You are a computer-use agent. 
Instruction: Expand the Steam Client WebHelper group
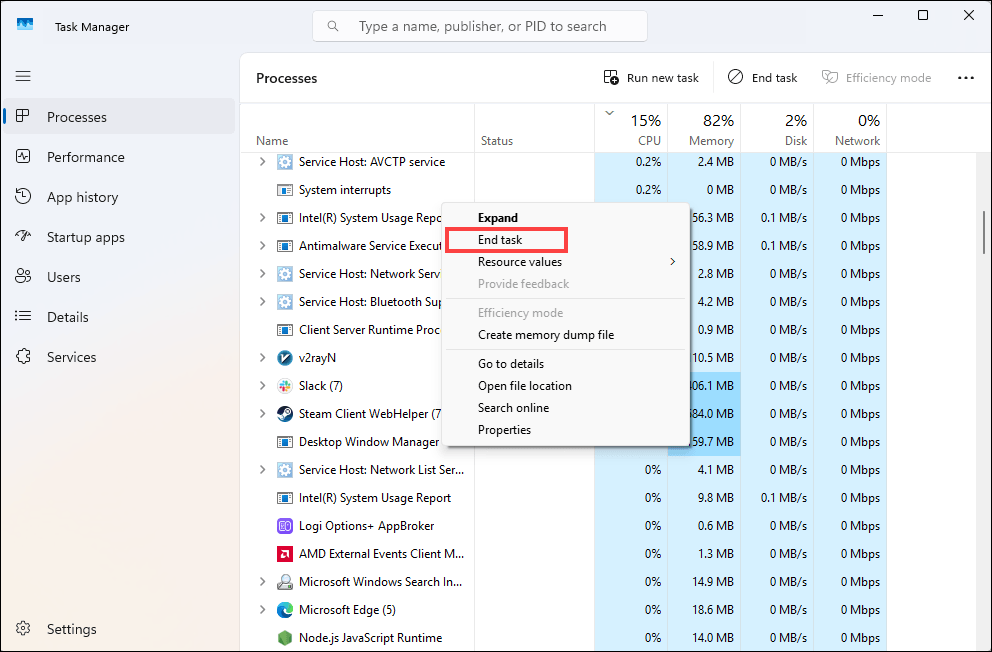263,414
